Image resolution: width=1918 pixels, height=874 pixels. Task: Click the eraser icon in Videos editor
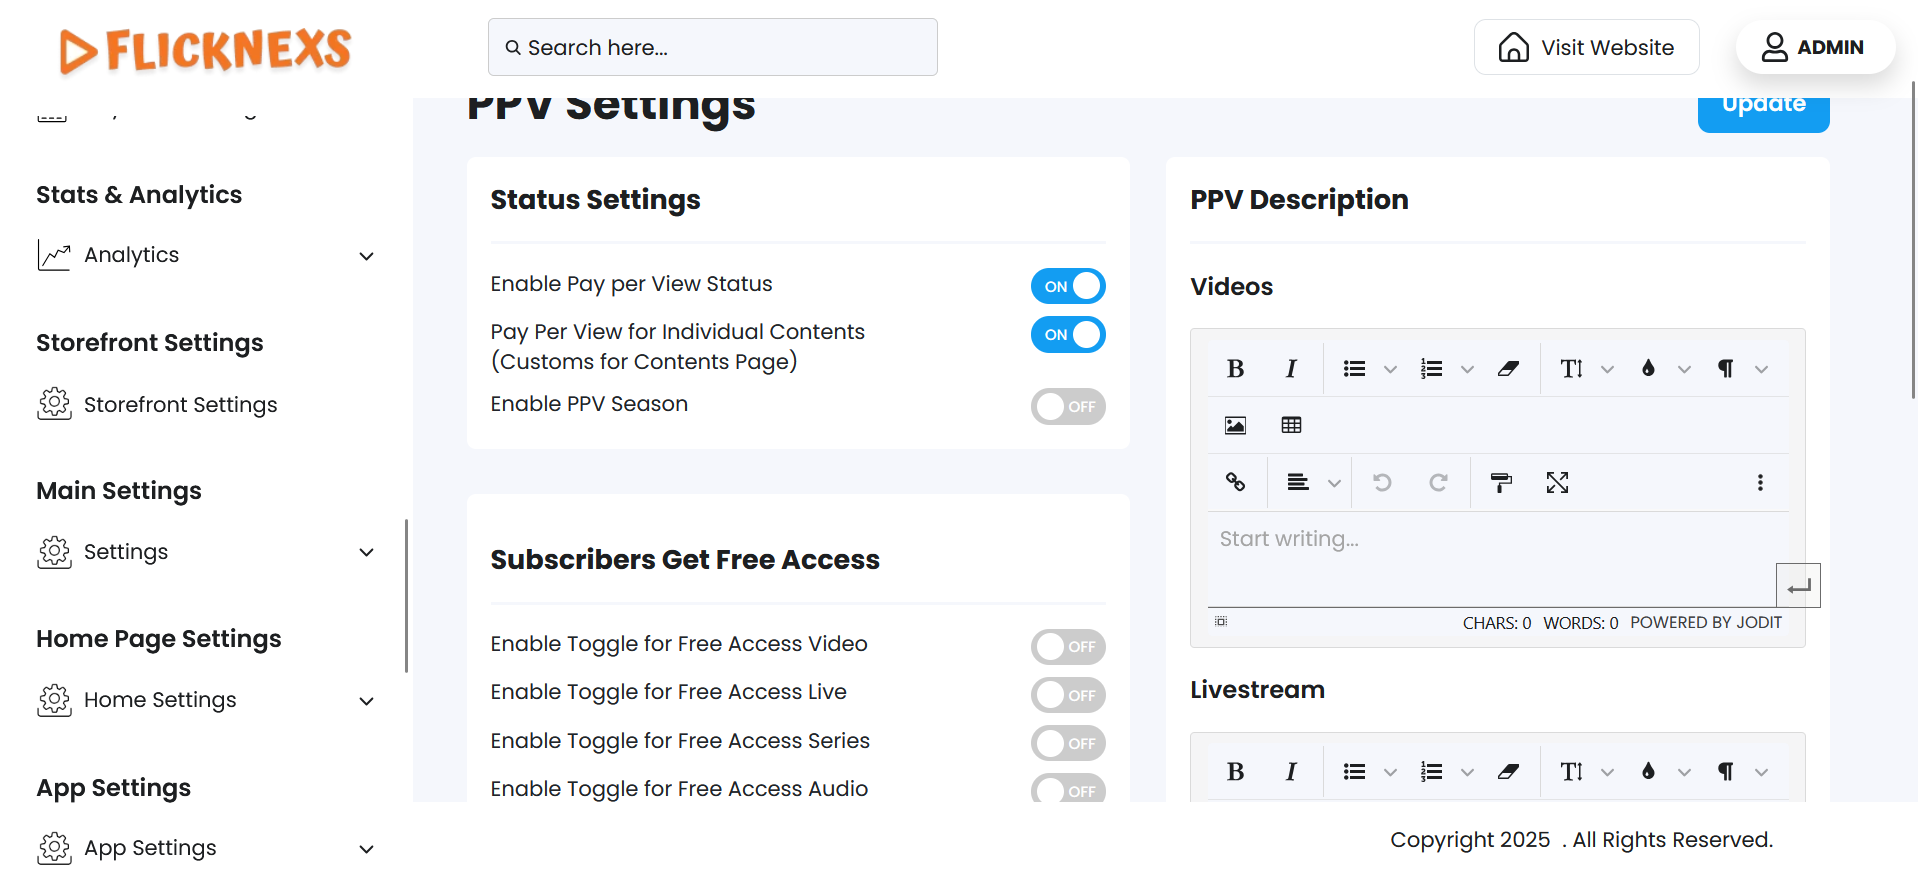1508,369
